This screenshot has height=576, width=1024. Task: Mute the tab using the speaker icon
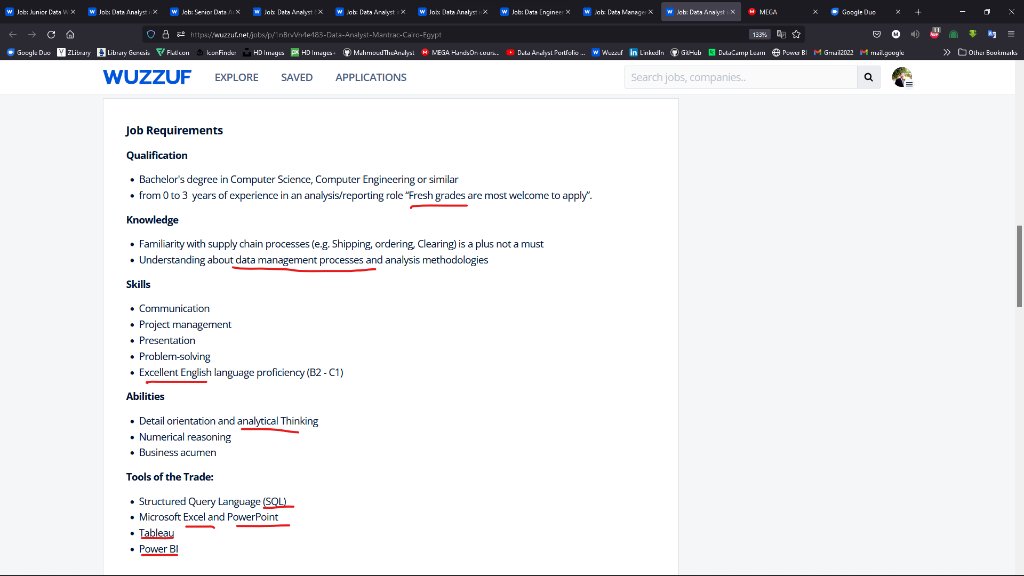coord(915,34)
